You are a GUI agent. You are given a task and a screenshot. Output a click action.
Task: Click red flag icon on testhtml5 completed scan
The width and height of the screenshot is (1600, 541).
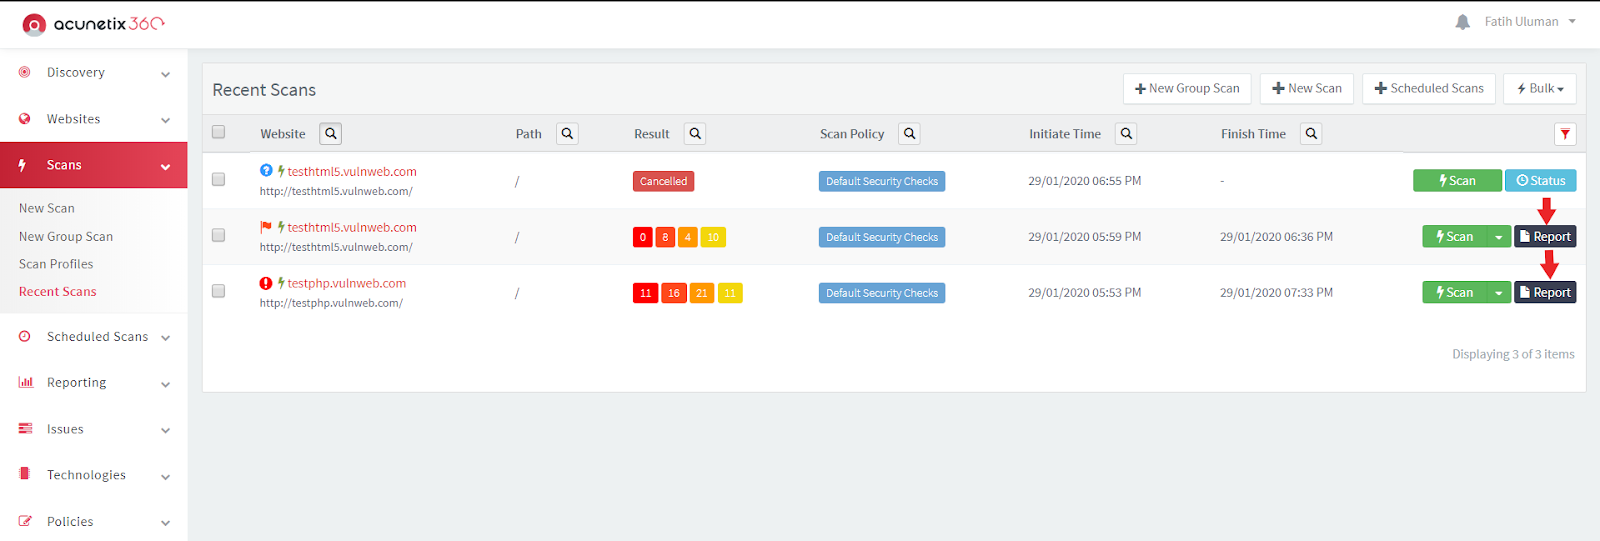point(266,227)
